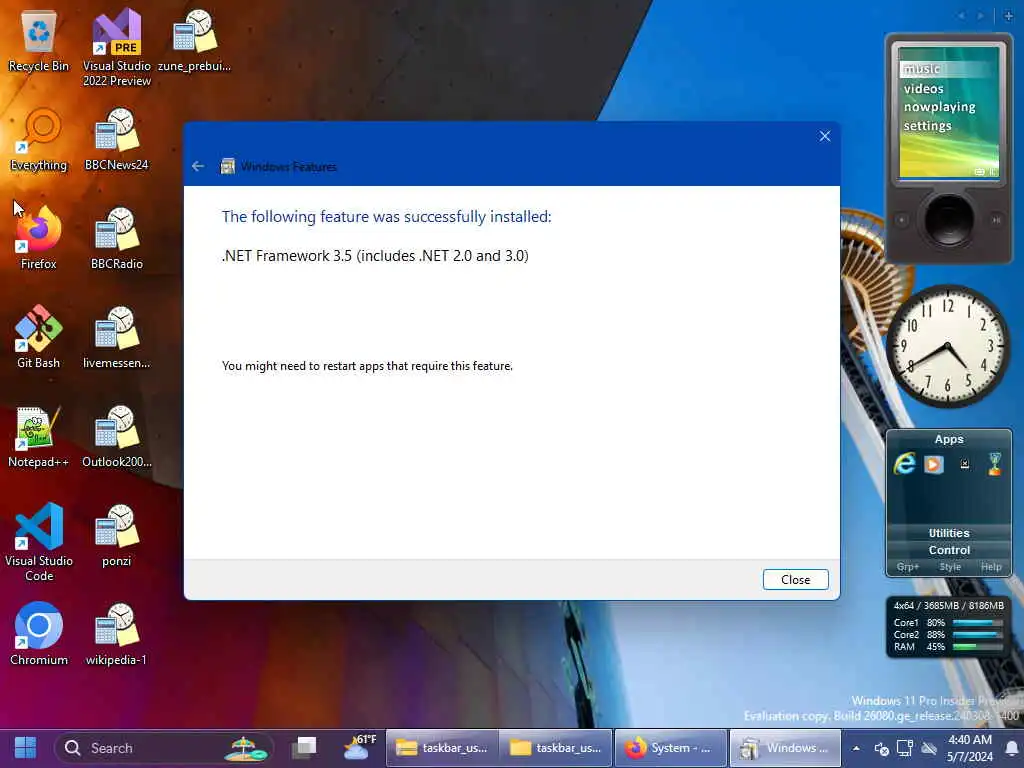Expand the Control section in launcher gadget
1024x768 pixels.
pyautogui.click(x=948, y=550)
